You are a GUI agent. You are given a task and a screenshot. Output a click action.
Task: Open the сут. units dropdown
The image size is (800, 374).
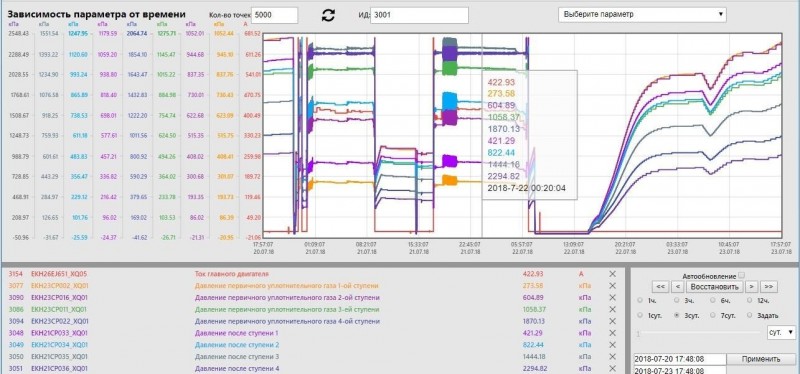click(781, 333)
